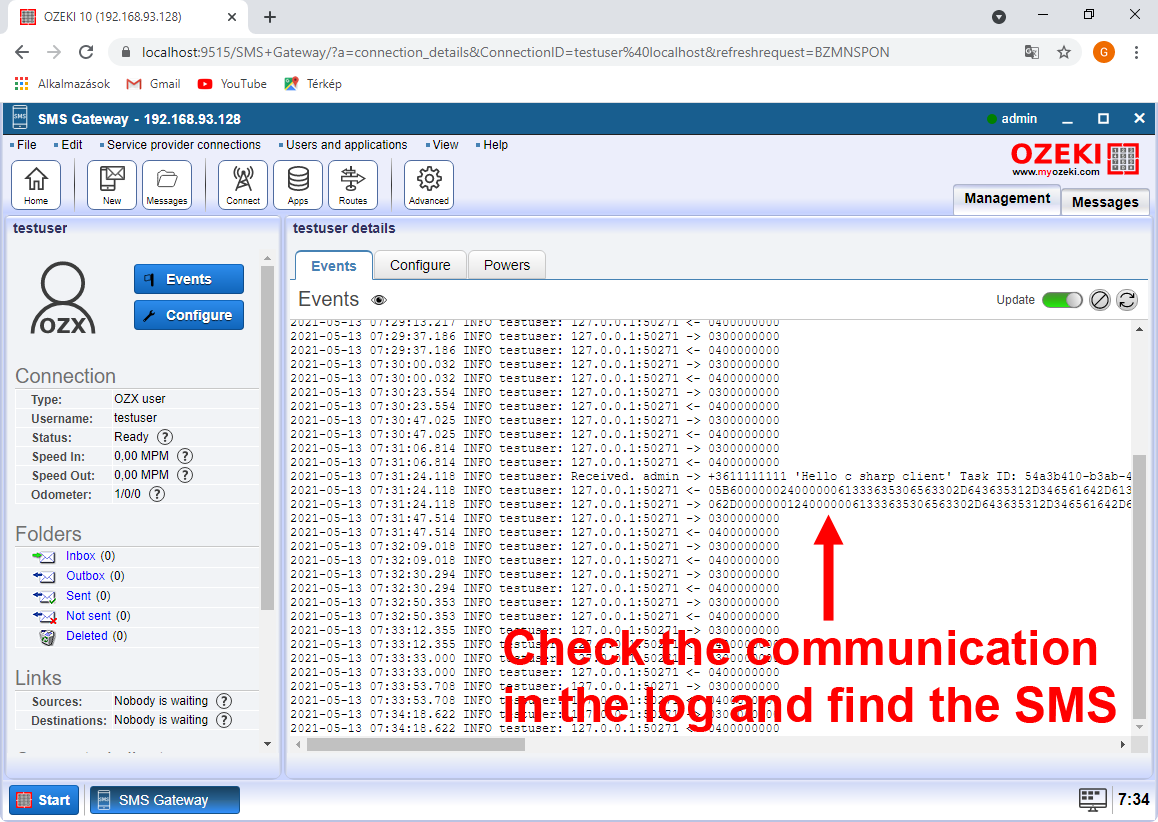Click the event log scroll right arrow
The image size is (1158, 822).
tap(1123, 744)
